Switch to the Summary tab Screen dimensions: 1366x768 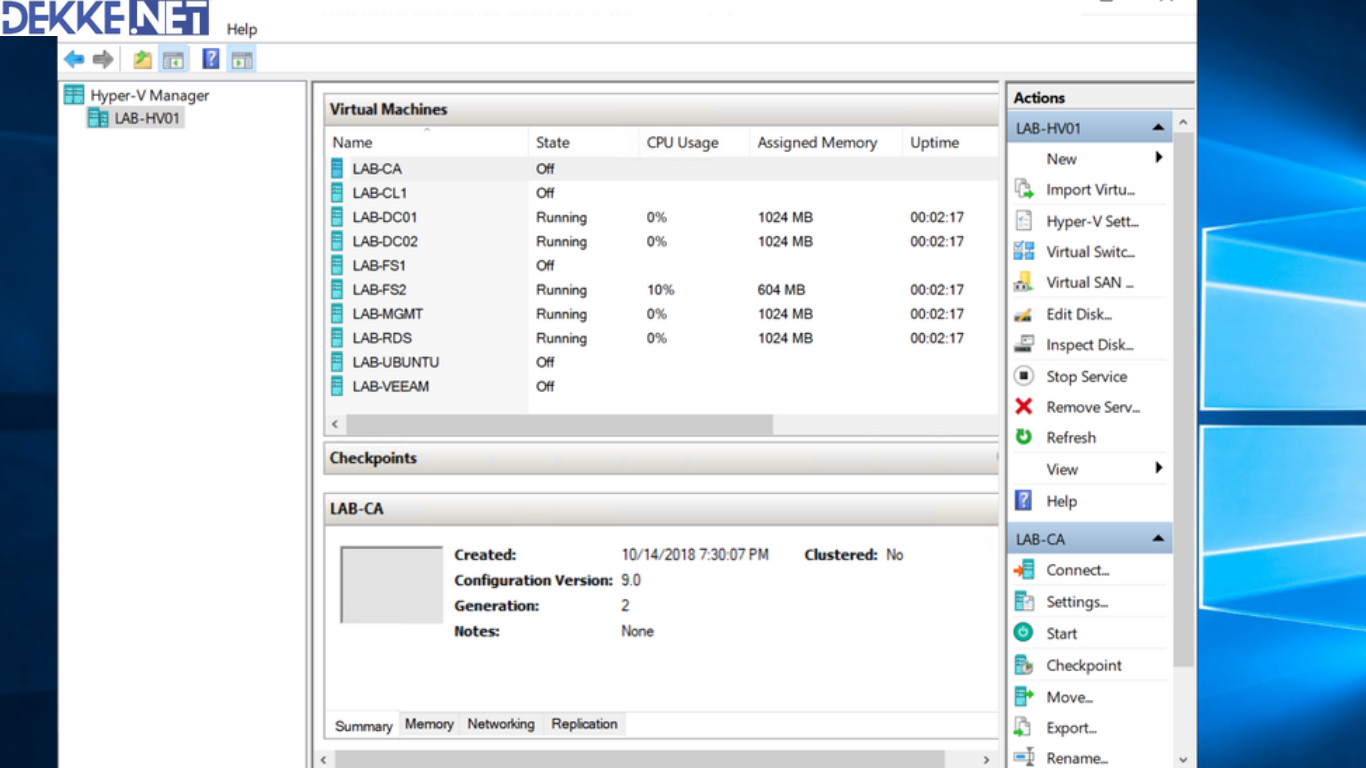click(x=363, y=726)
